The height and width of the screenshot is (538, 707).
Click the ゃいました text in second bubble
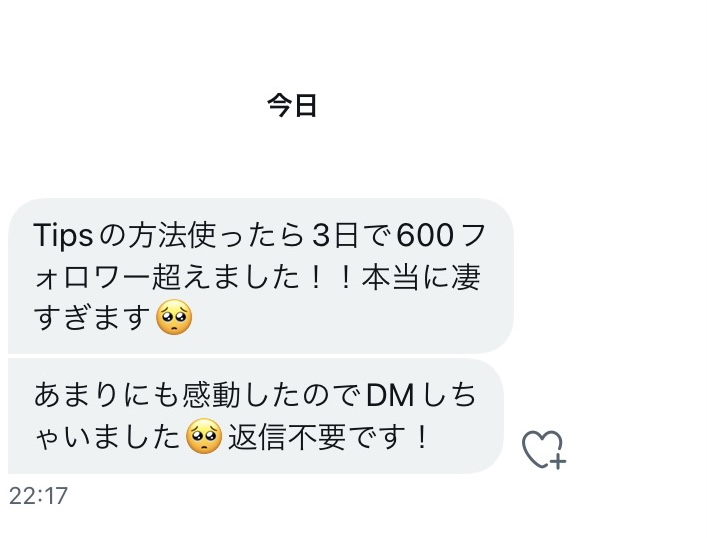107,437
